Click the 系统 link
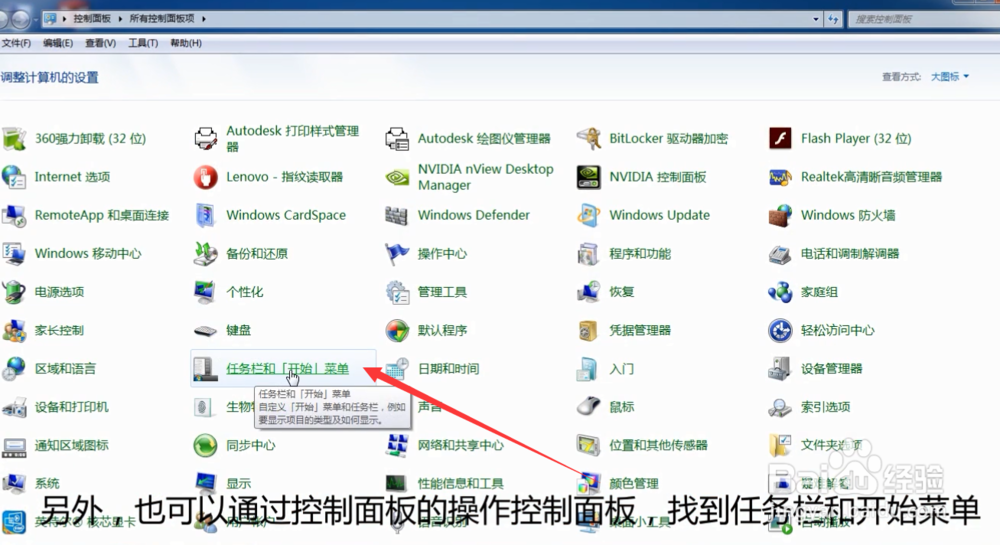 [47, 483]
